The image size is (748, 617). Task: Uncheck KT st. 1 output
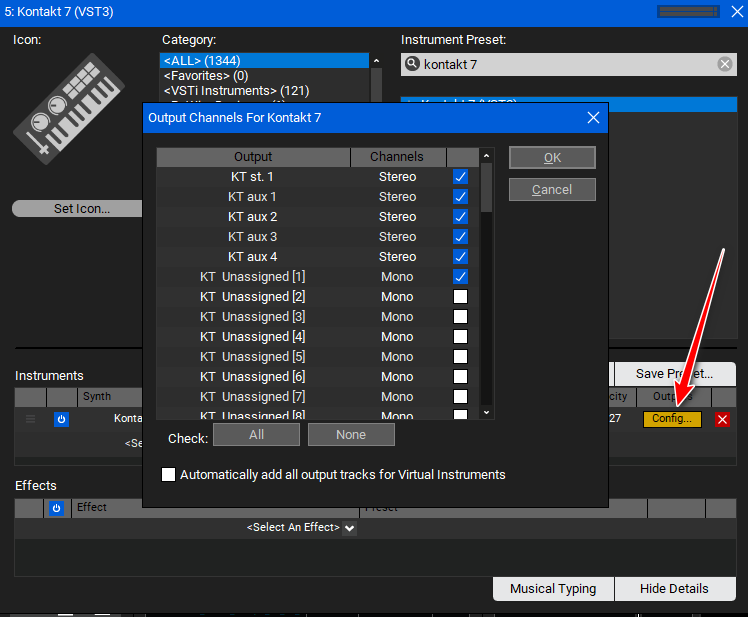coord(460,177)
